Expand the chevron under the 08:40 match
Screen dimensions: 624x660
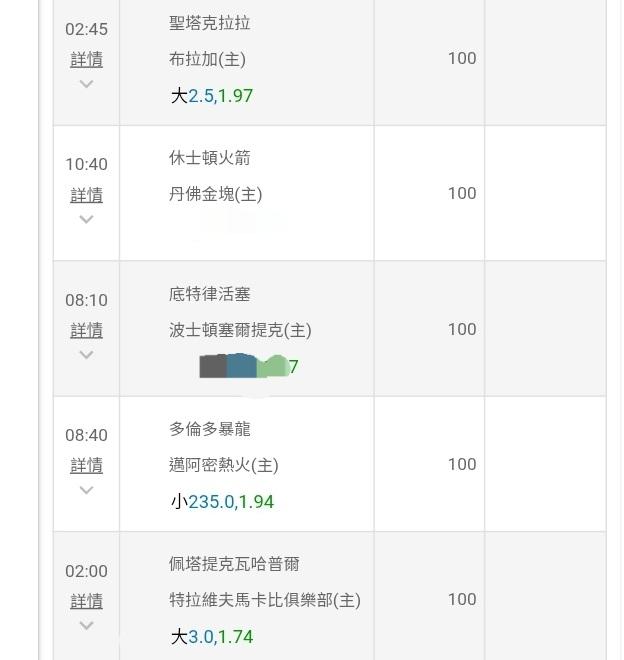click(x=86, y=490)
